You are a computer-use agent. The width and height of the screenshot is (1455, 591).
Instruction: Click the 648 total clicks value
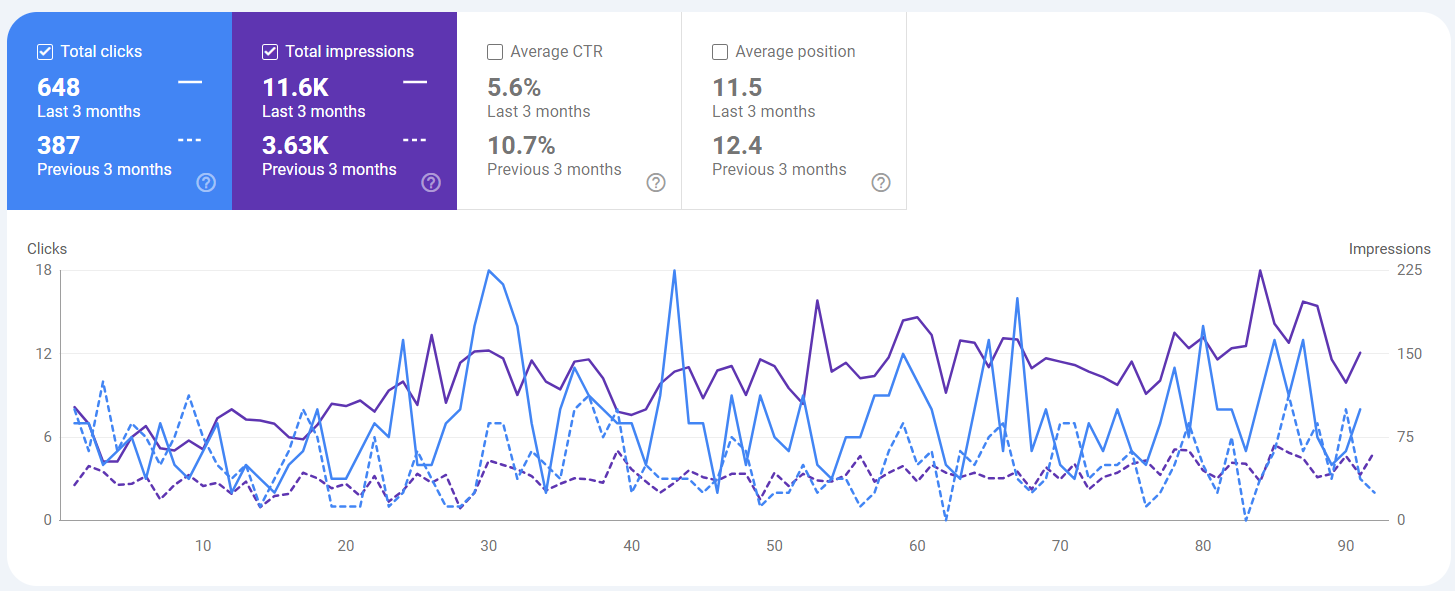(58, 88)
